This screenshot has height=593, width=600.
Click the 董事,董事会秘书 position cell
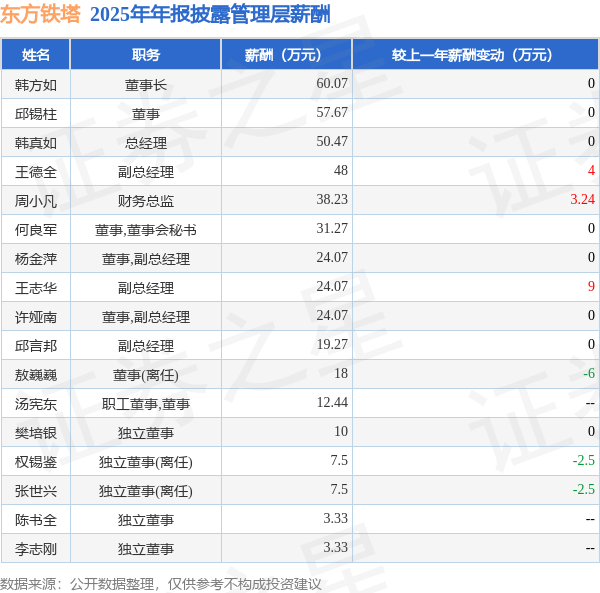tap(146, 230)
